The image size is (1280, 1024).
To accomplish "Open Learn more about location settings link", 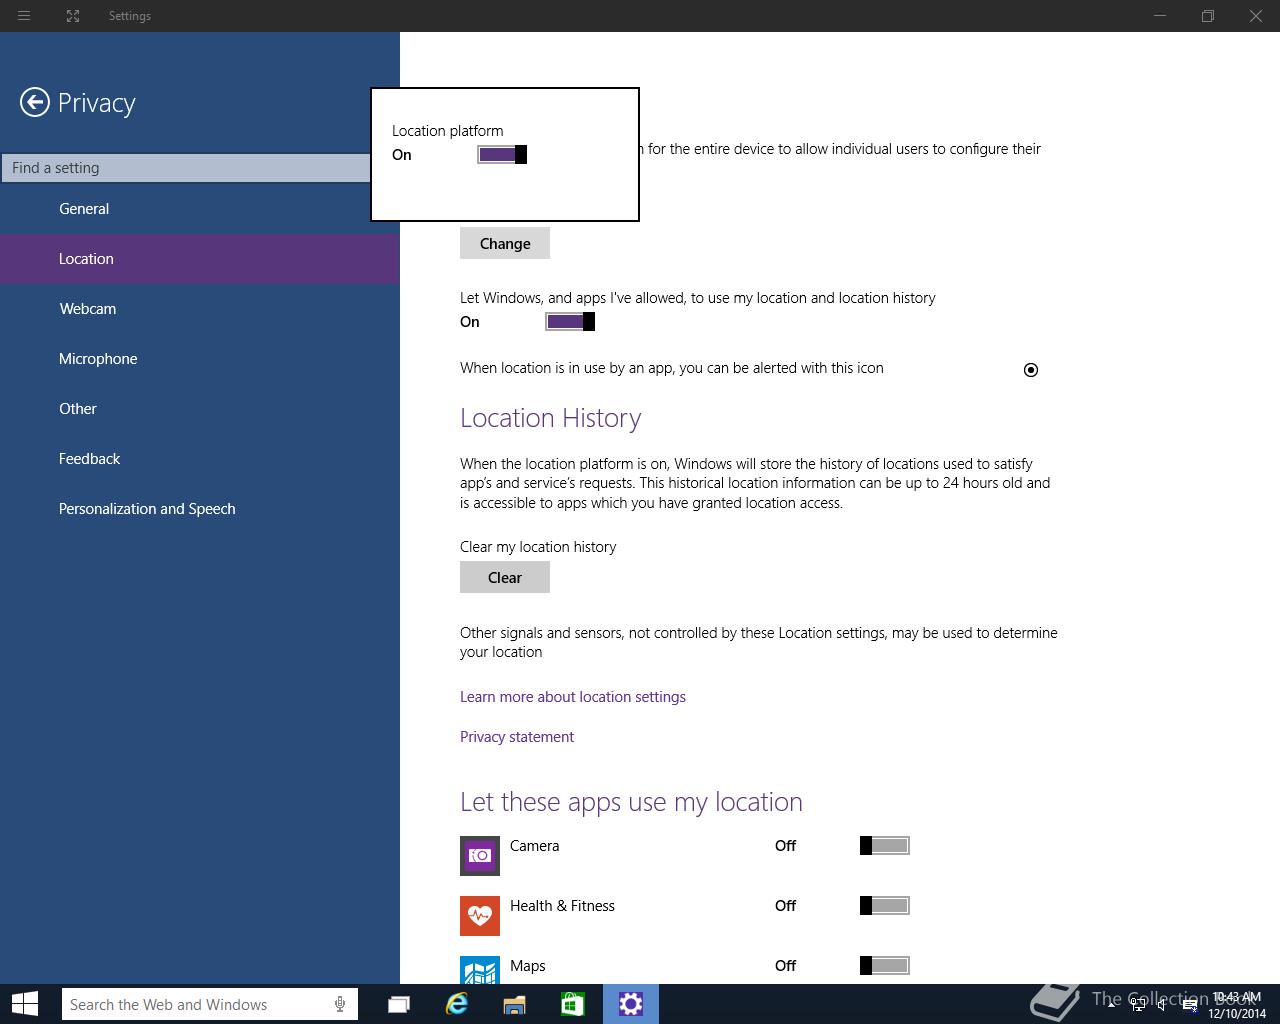I will [x=573, y=697].
